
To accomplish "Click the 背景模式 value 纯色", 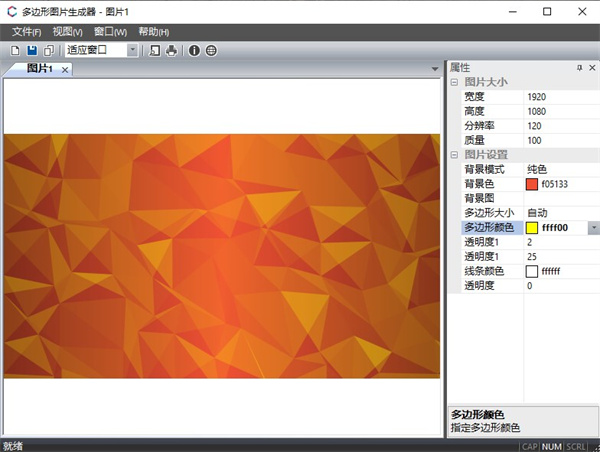I will point(561,170).
